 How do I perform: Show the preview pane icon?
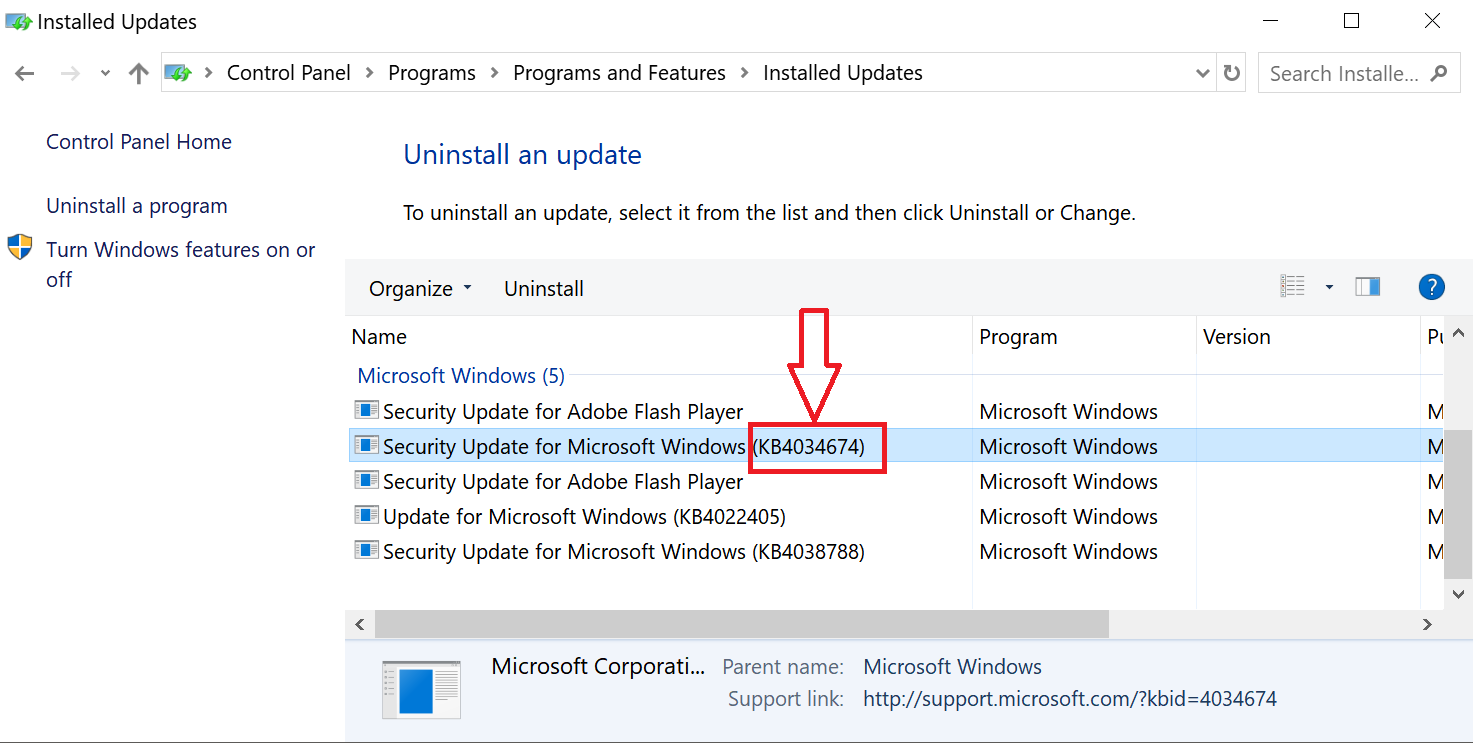[1368, 288]
